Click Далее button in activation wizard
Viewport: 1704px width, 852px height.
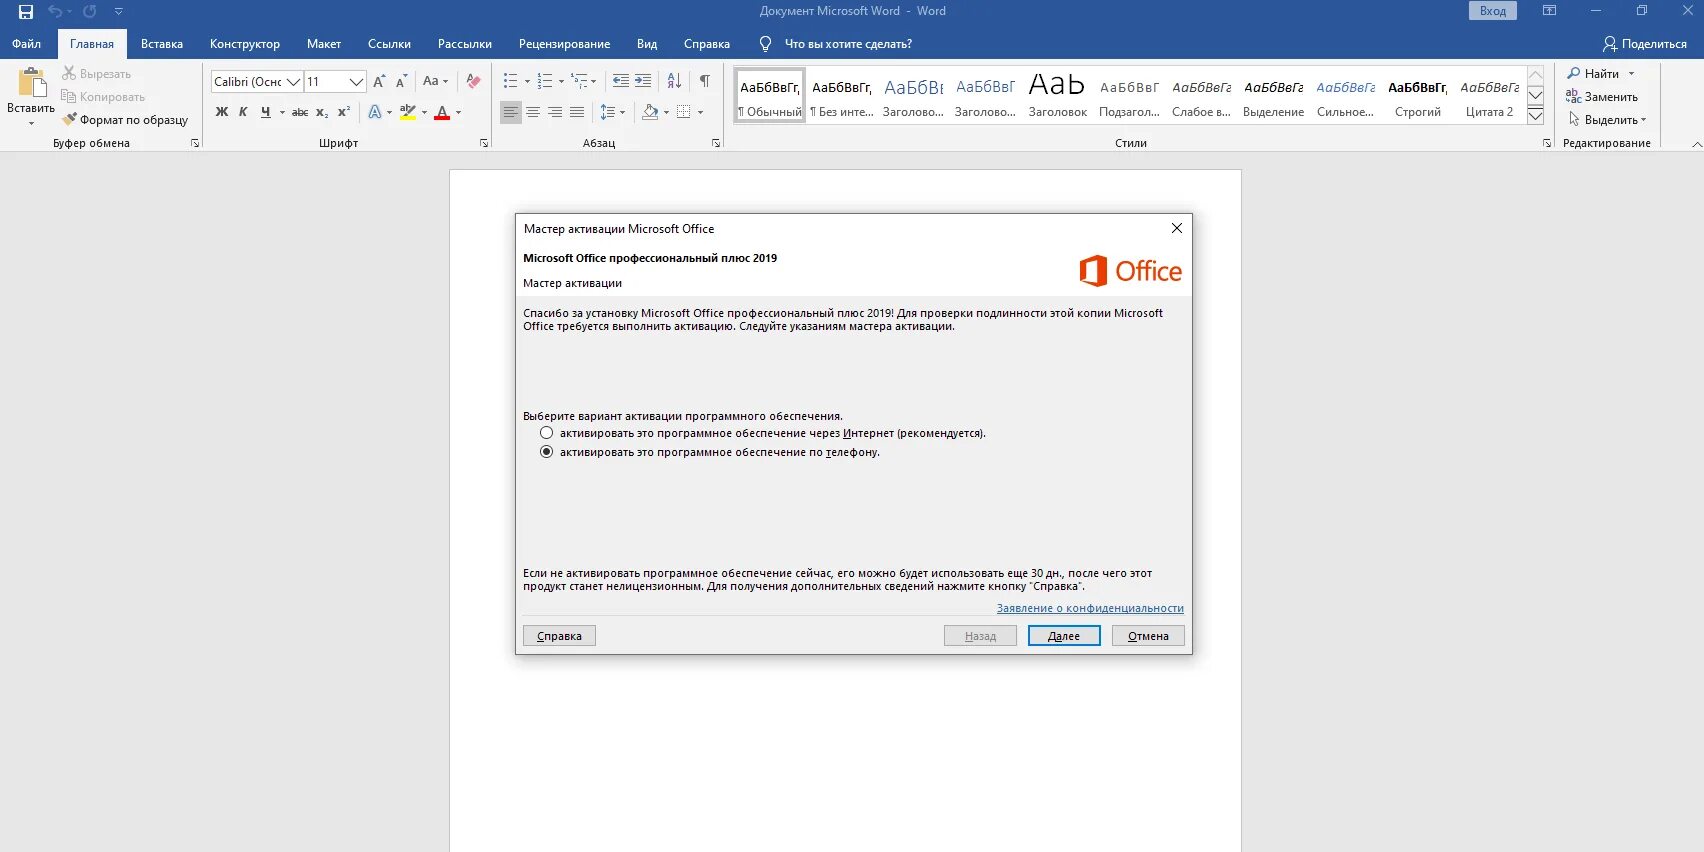click(1064, 636)
